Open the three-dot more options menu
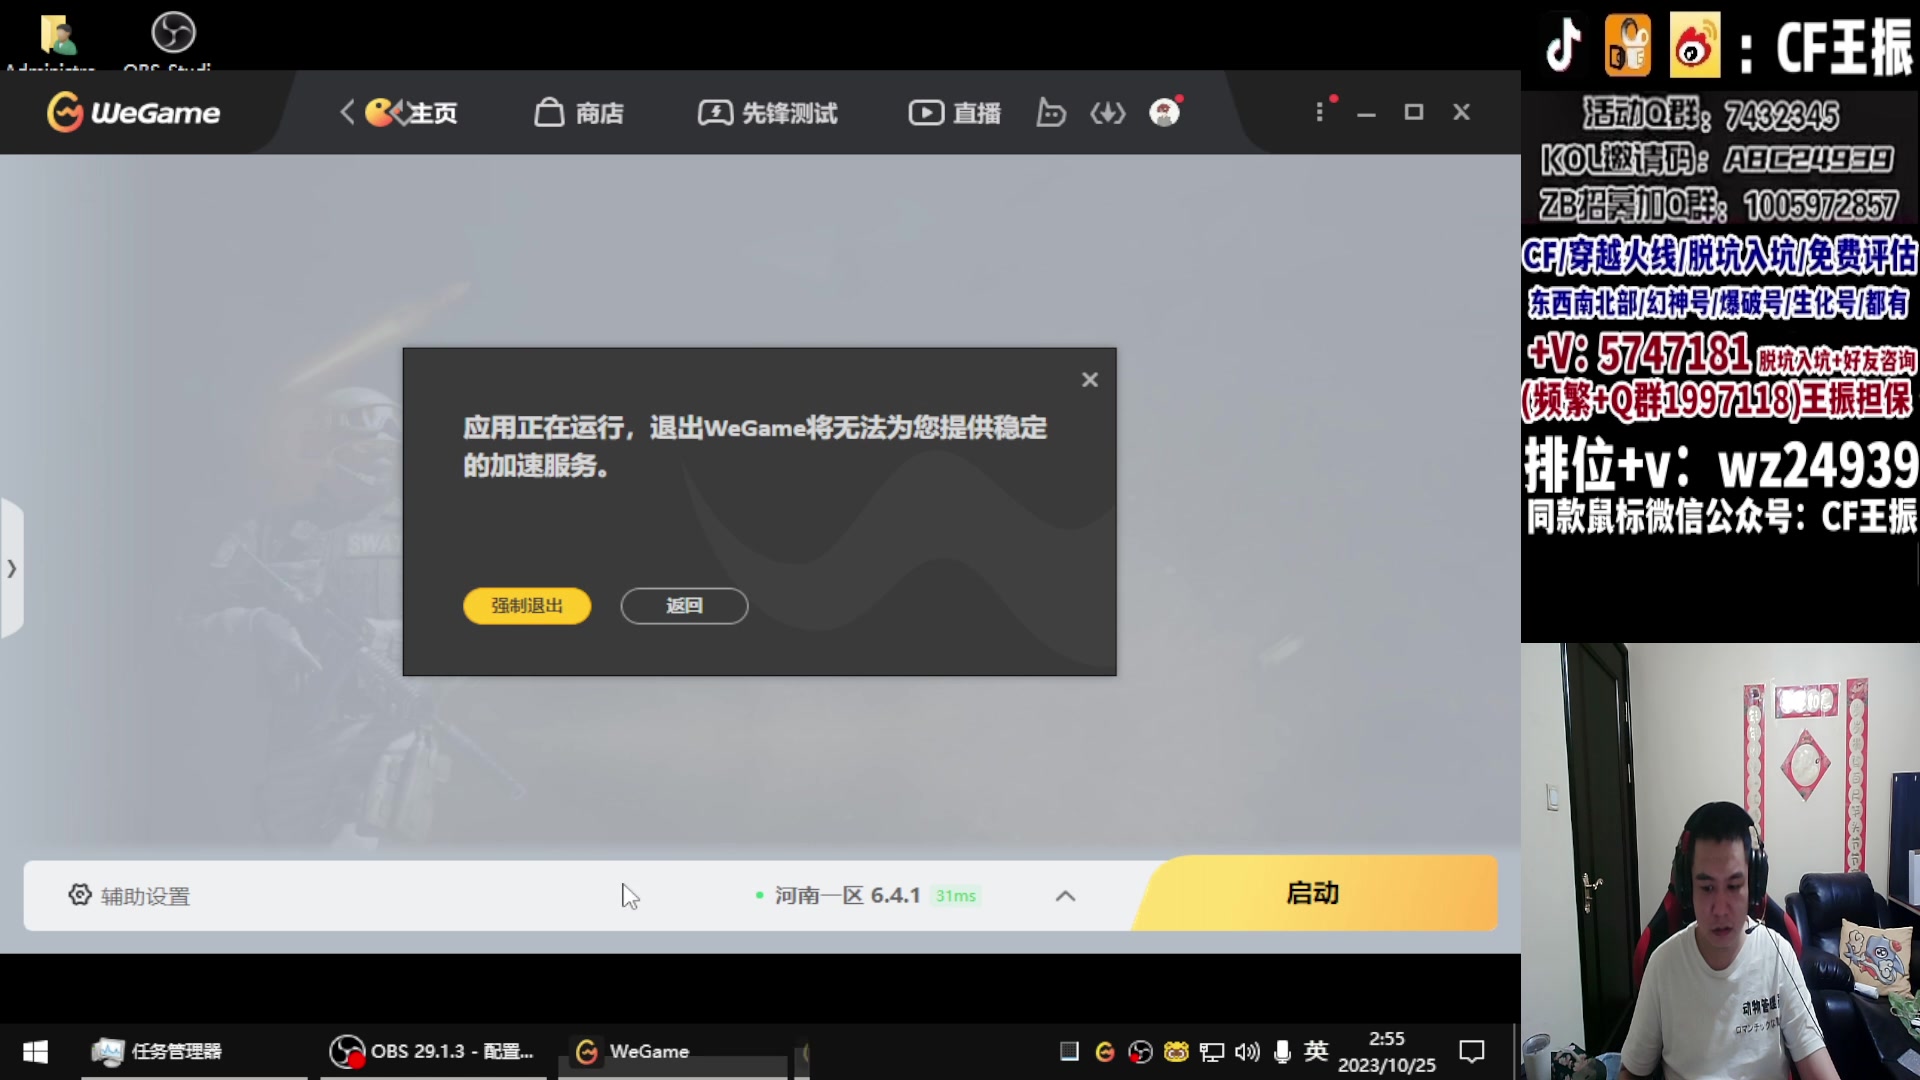 point(1320,112)
